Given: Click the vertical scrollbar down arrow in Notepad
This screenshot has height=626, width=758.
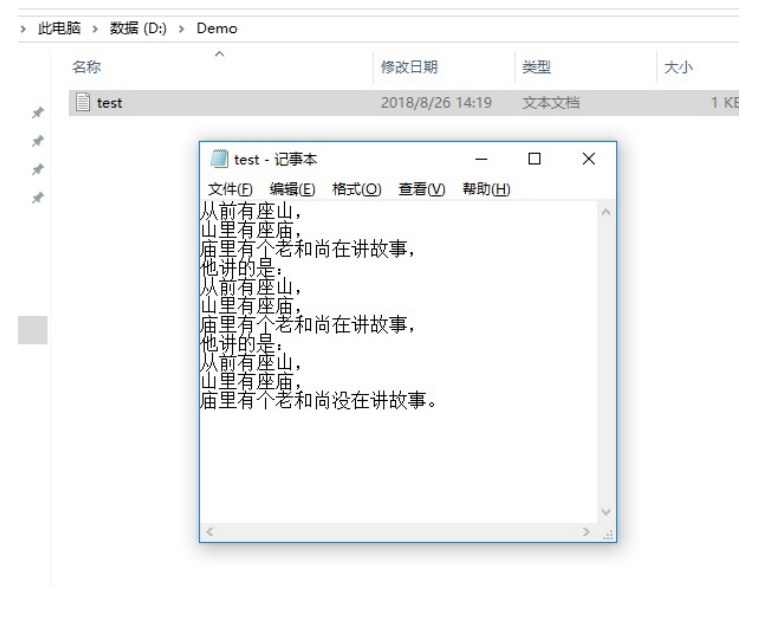Looking at the screenshot, I should 606,512.
